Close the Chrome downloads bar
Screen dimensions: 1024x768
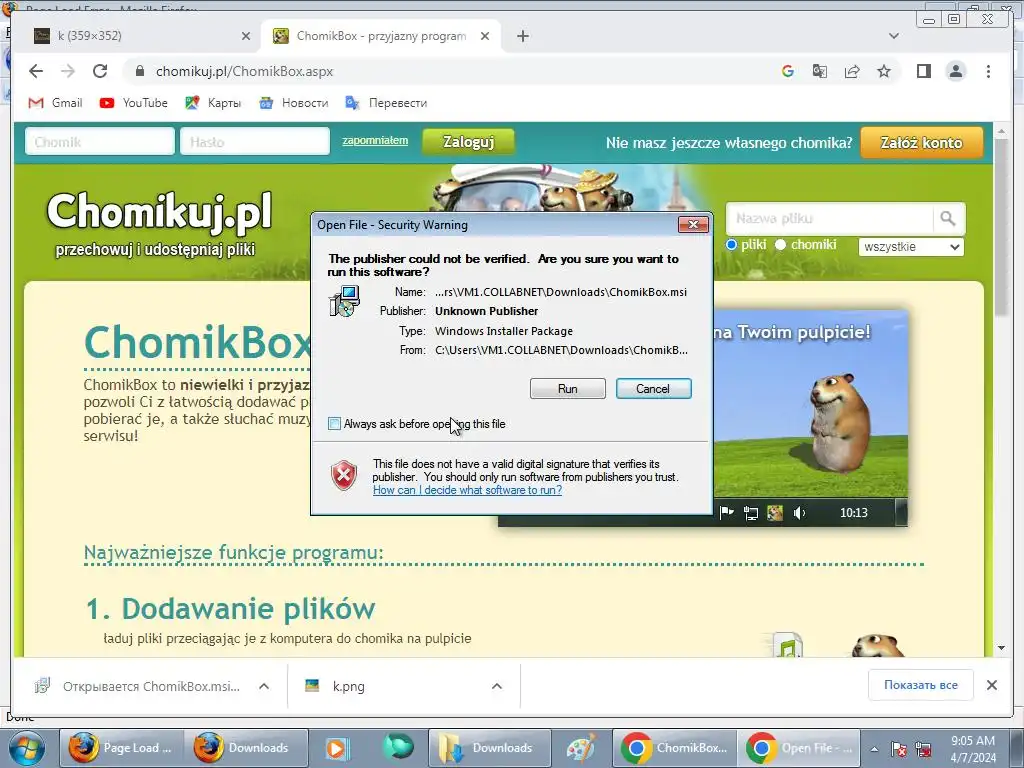(991, 685)
